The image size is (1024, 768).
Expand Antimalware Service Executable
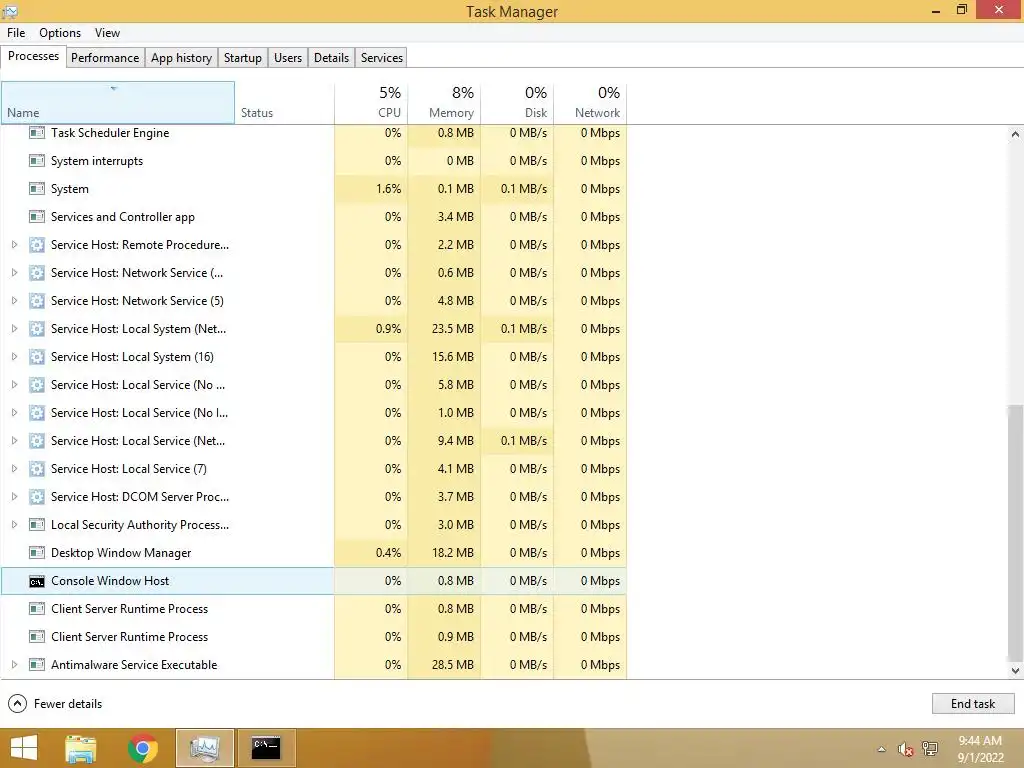tap(14, 665)
